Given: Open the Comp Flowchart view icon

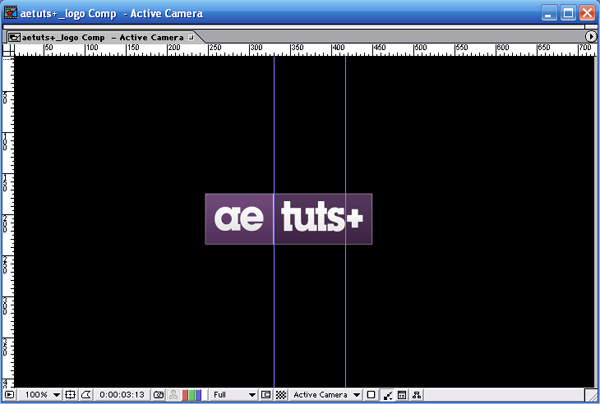Looking at the screenshot, I should pyautogui.click(x=417, y=395).
